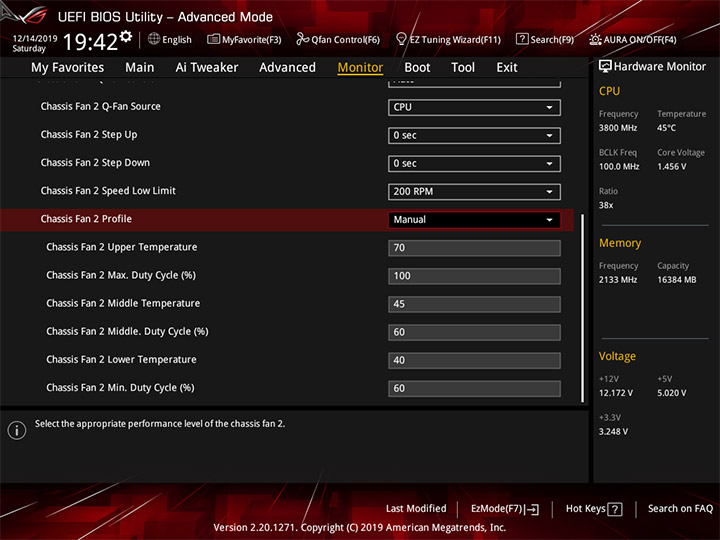Select the Monitor tab
The image size is (720, 540).
pos(360,68)
